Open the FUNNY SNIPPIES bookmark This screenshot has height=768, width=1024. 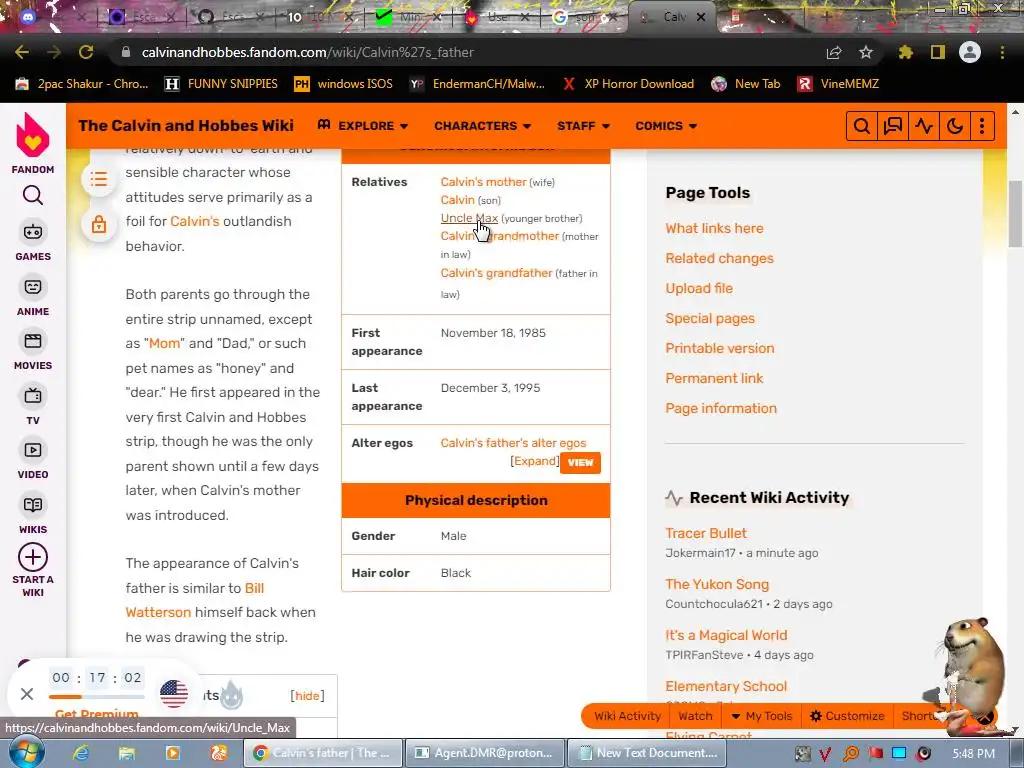(221, 84)
